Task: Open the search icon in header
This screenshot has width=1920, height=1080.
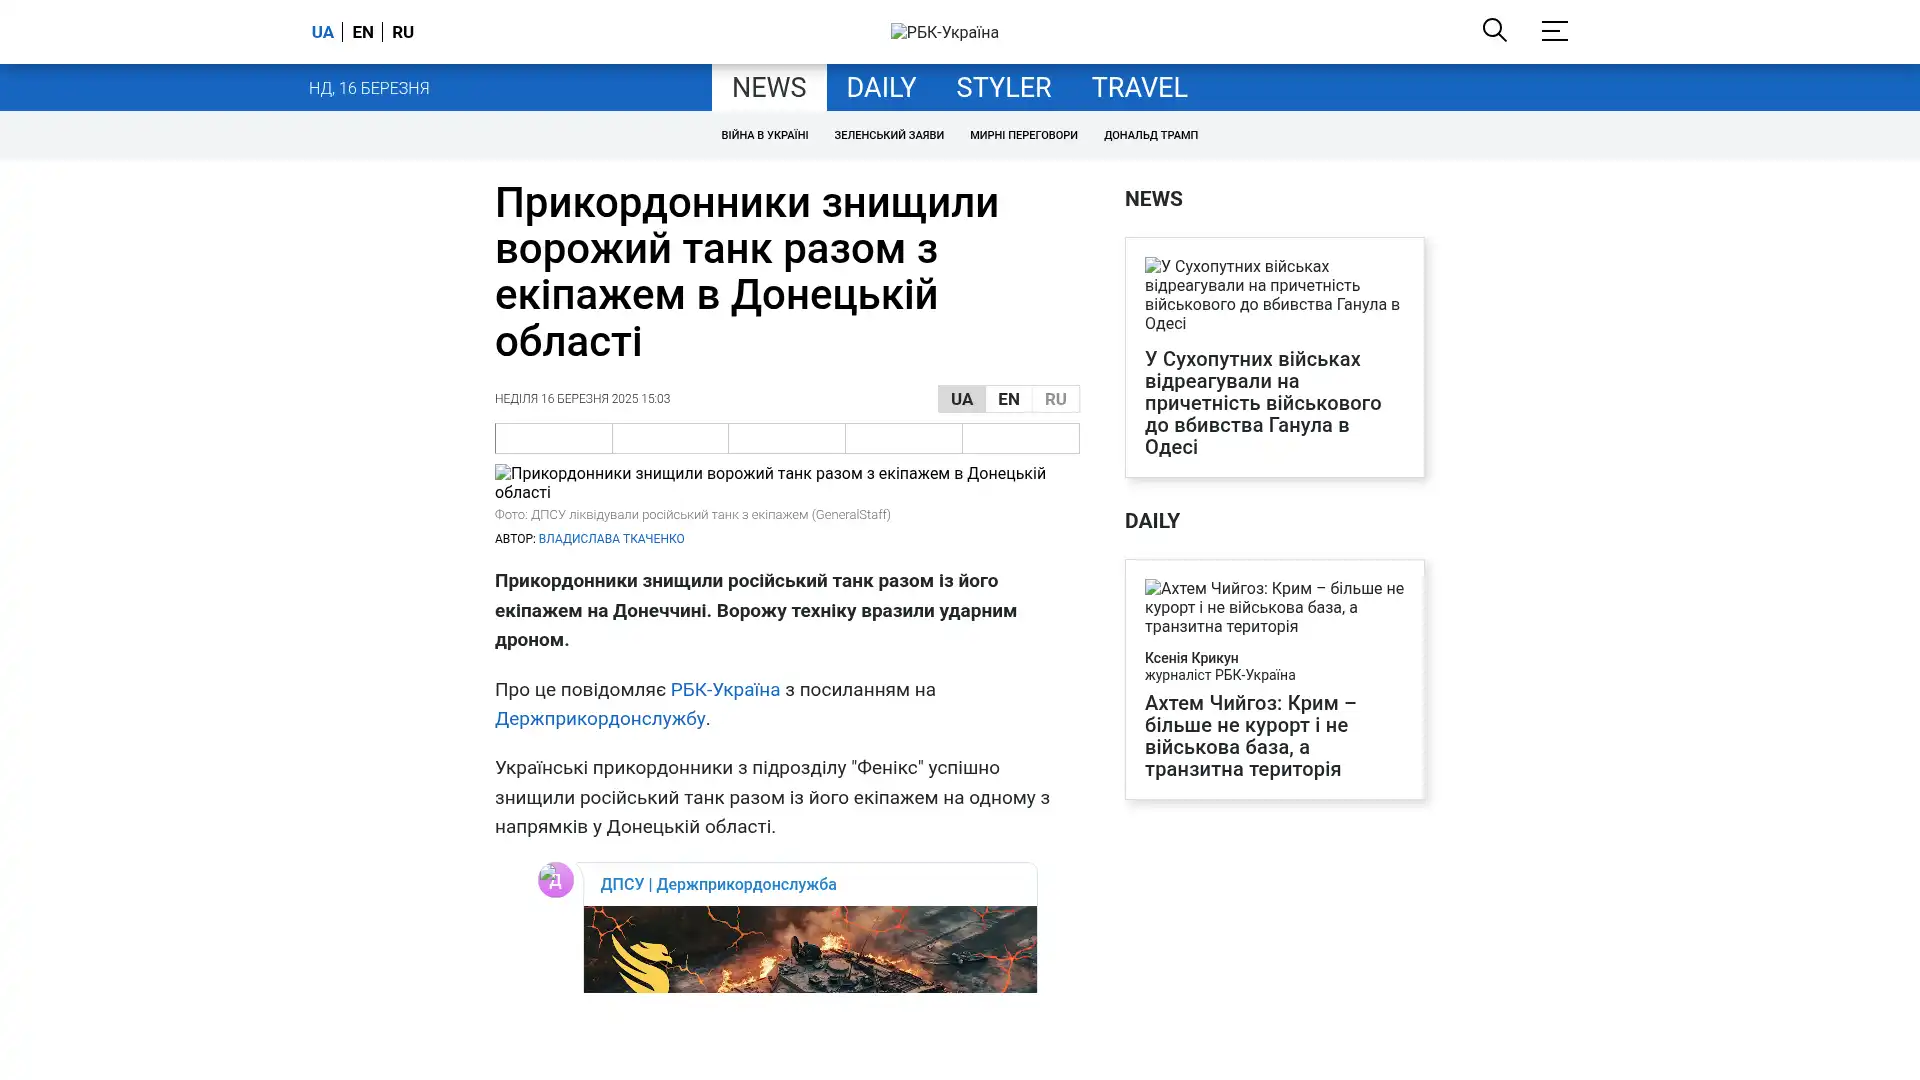Action: click(x=1494, y=30)
